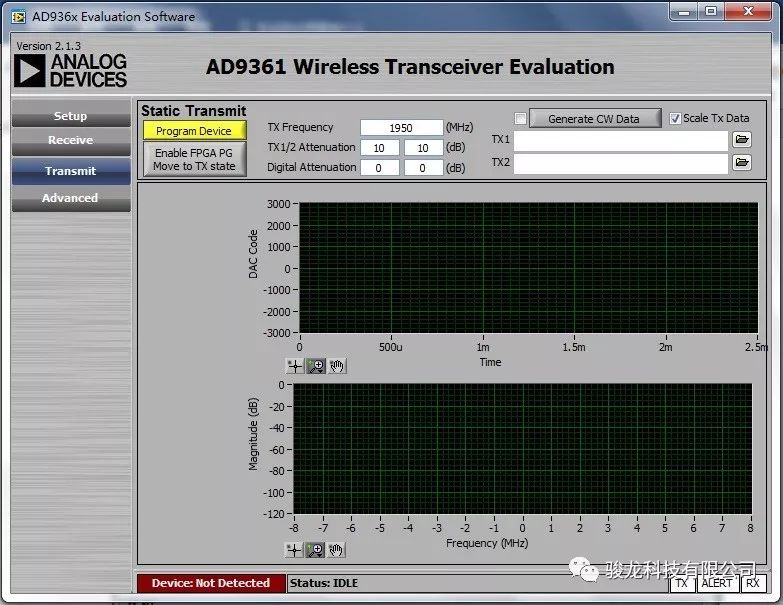This screenshot has width=783, height=605.
Task: Switch to the Setup tab
Action: (70, 116)
